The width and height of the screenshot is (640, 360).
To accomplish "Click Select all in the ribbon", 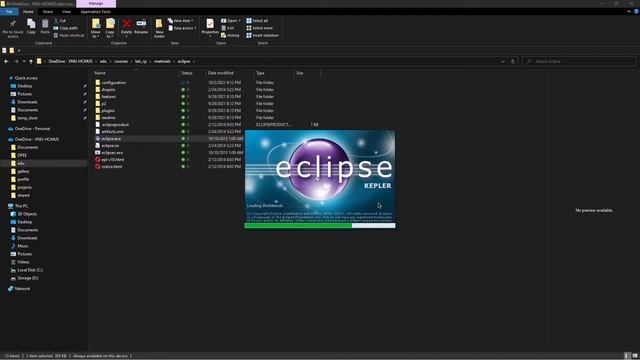I will pos(257,20).
